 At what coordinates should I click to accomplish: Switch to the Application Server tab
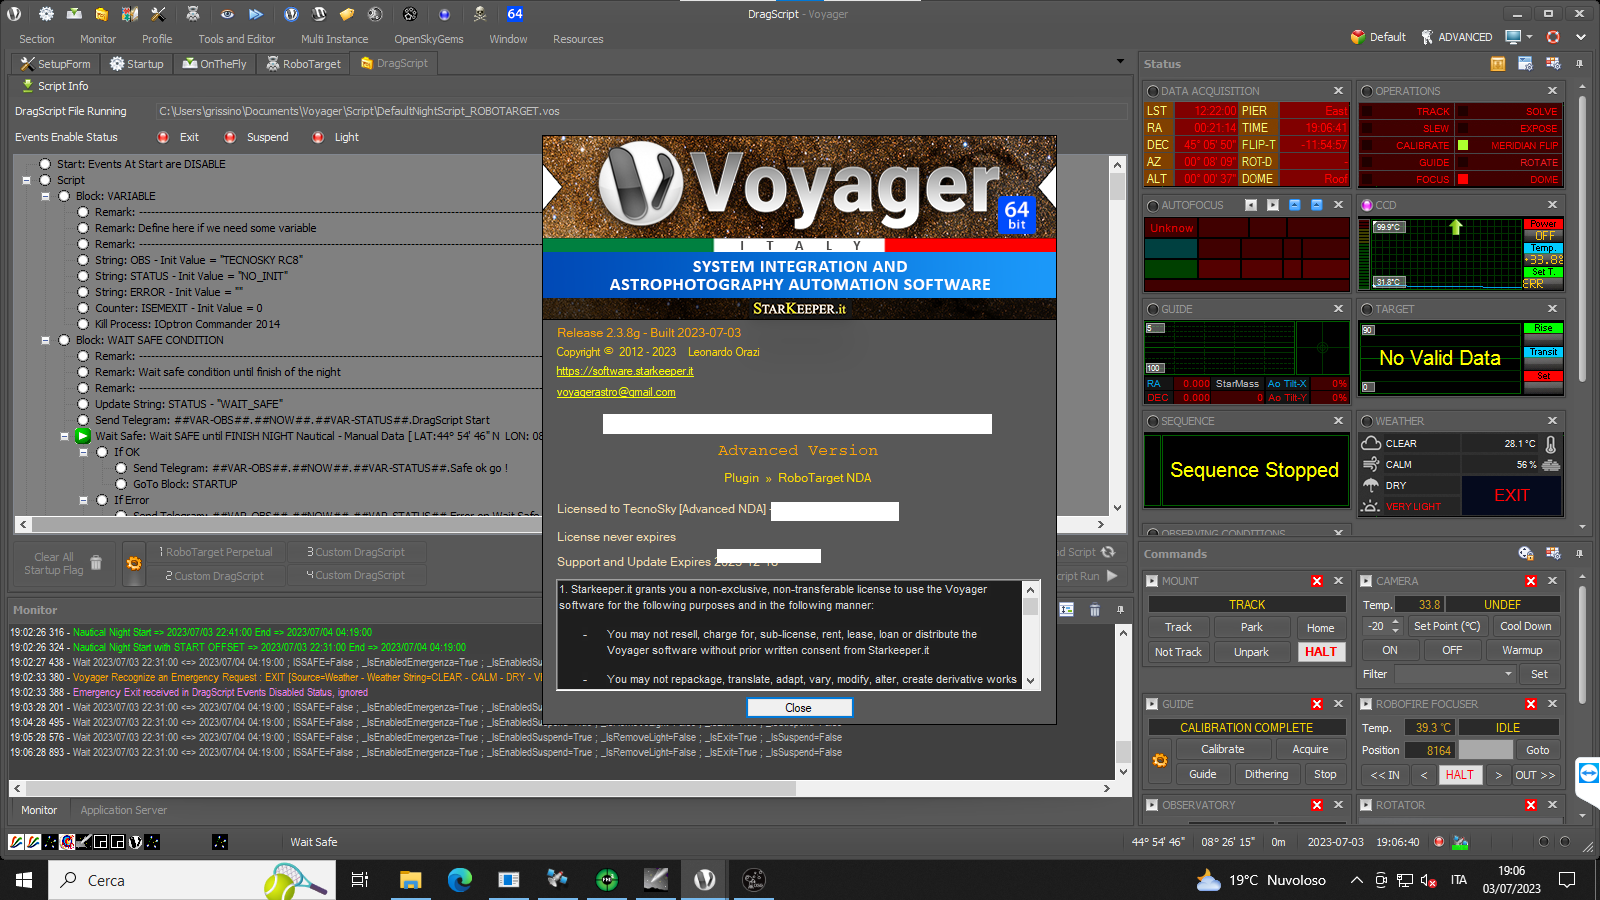tap(123, 810)
